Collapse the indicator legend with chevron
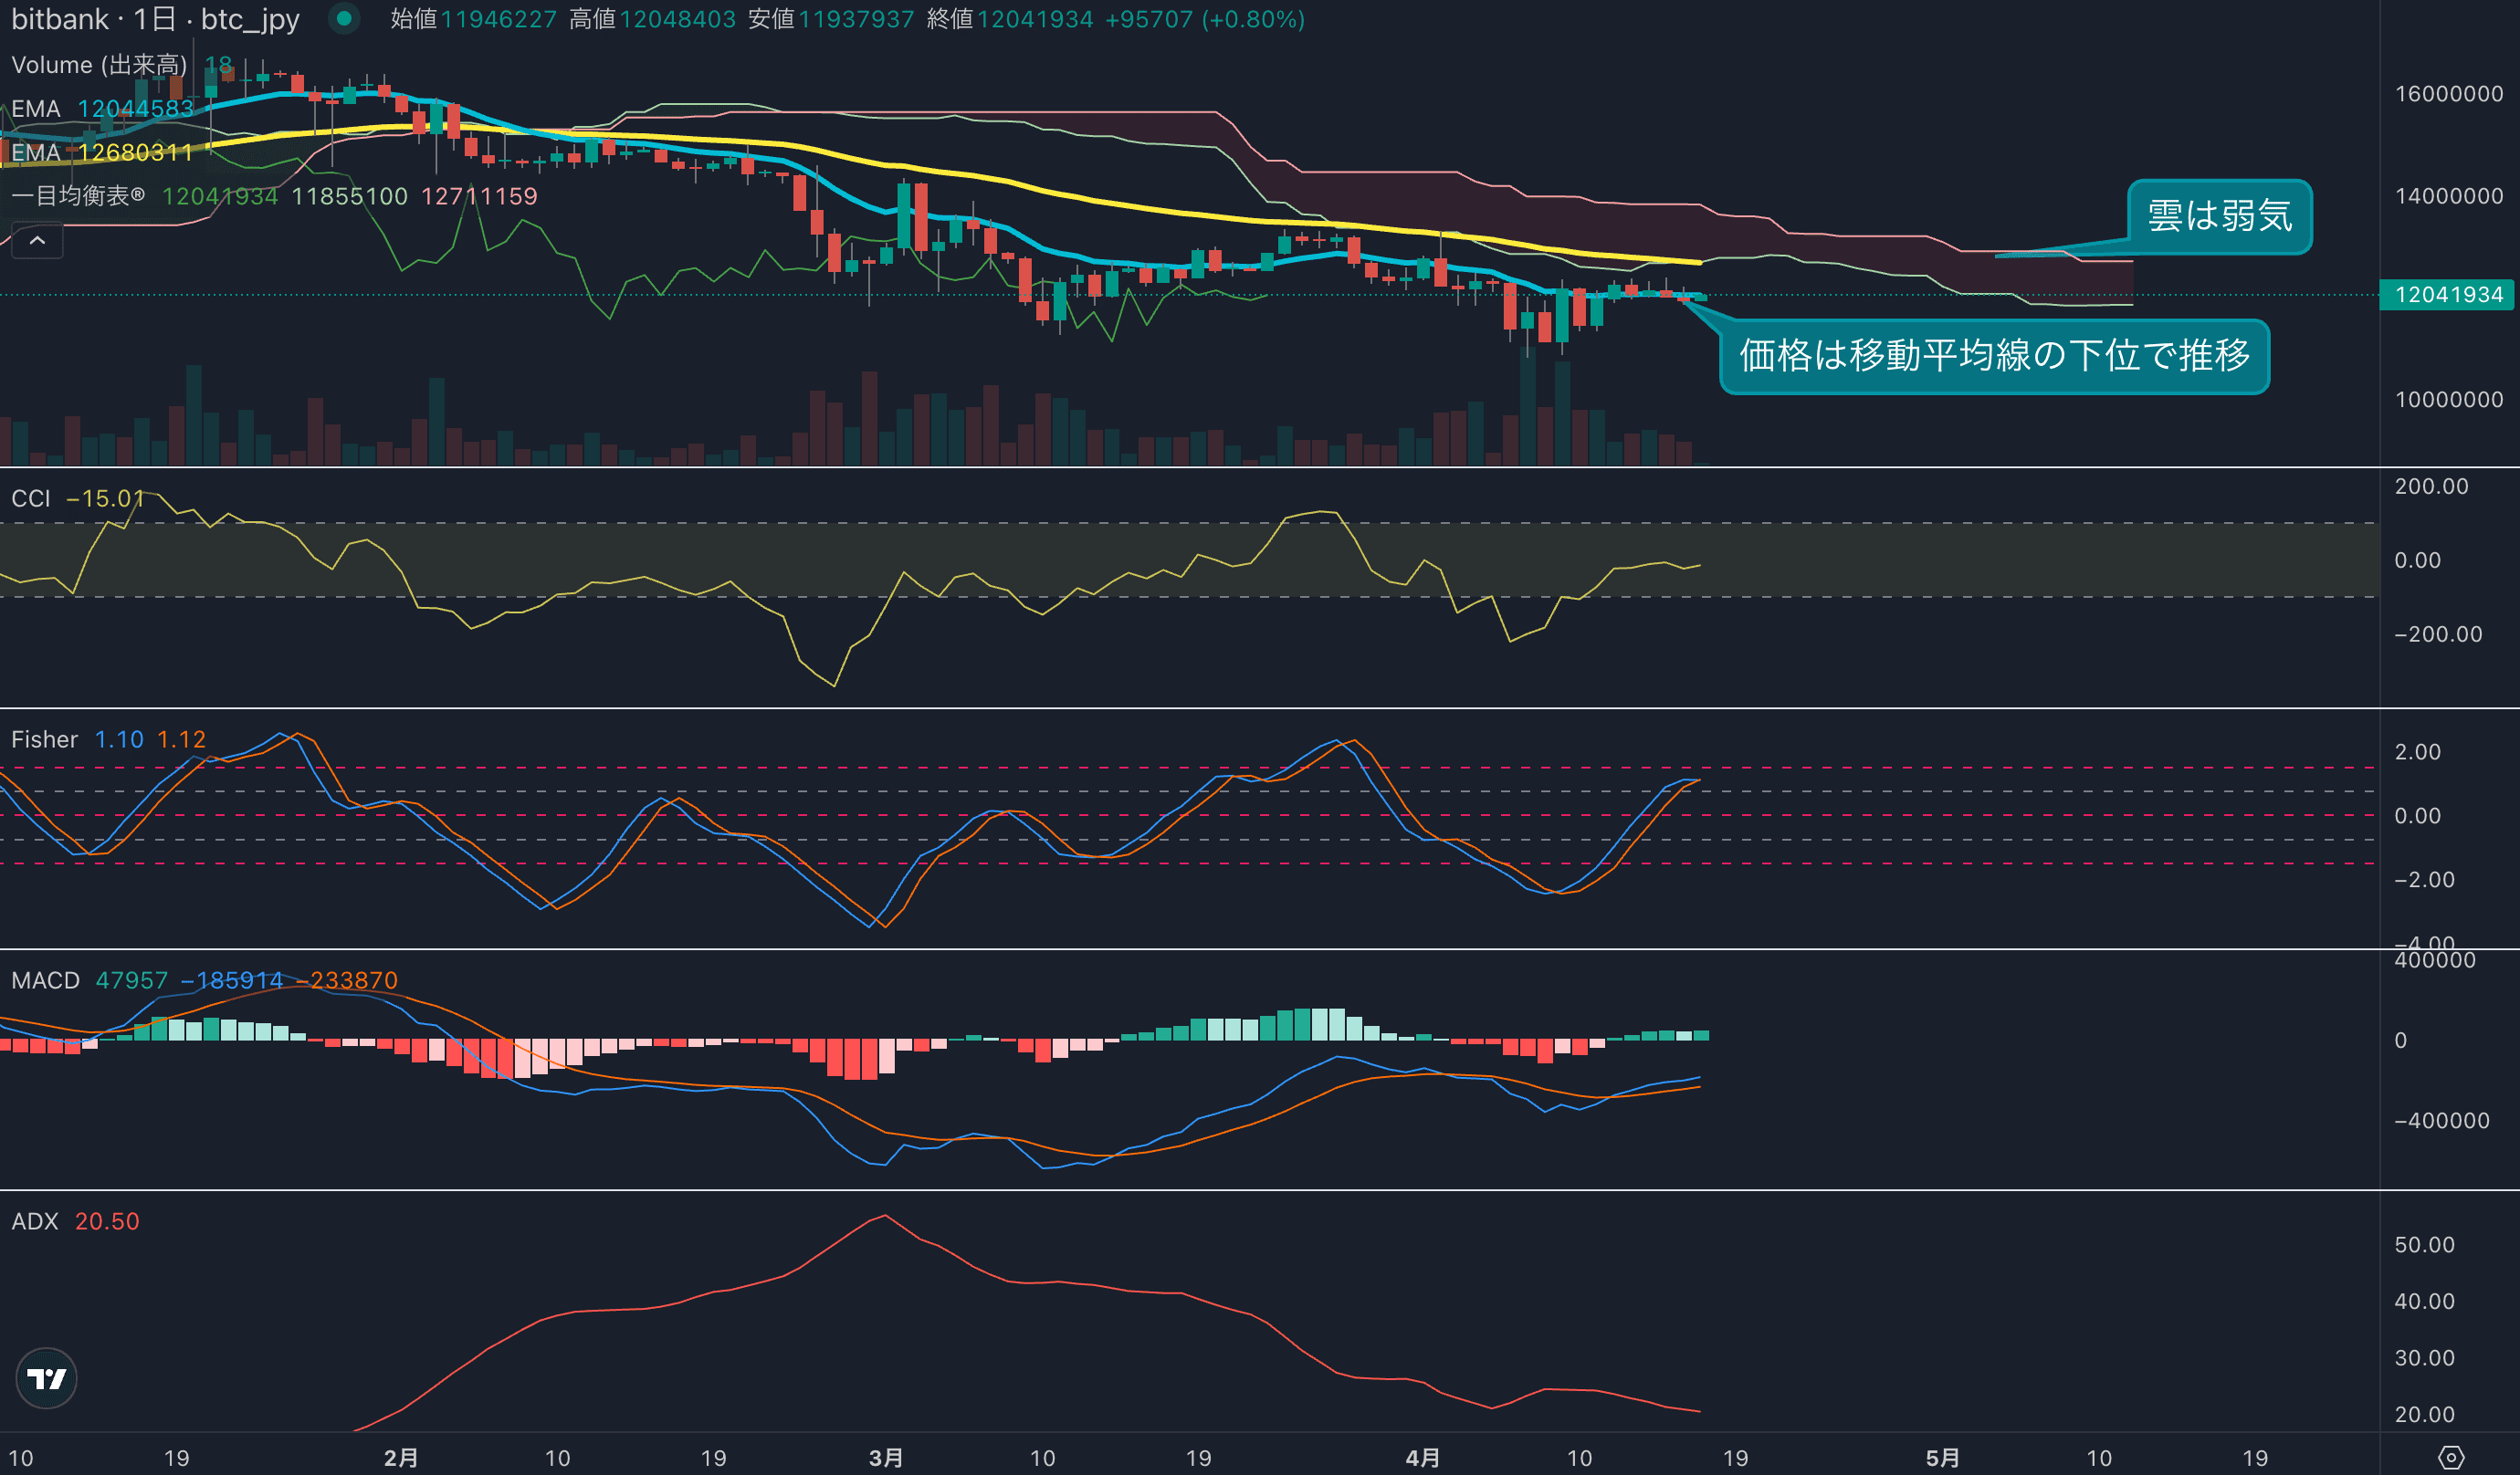Viewport: 2520px width, 1475px height. (37, 241)
